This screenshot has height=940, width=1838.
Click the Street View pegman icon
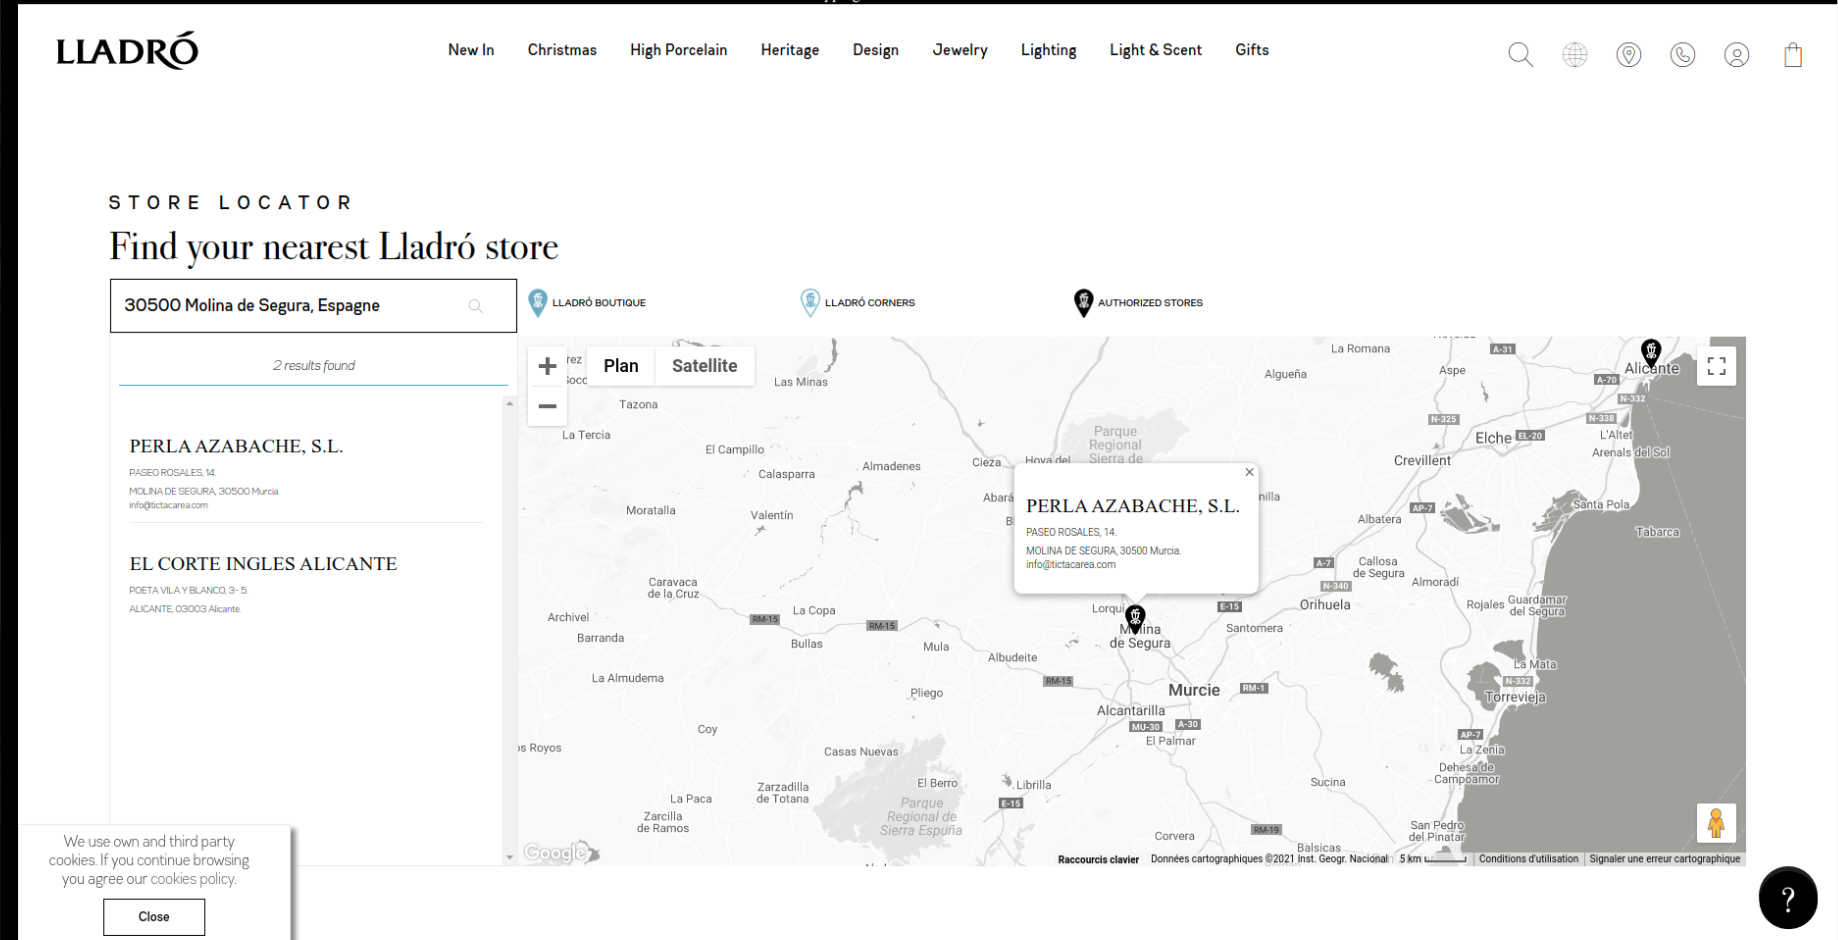click(x=1716, y=823)
